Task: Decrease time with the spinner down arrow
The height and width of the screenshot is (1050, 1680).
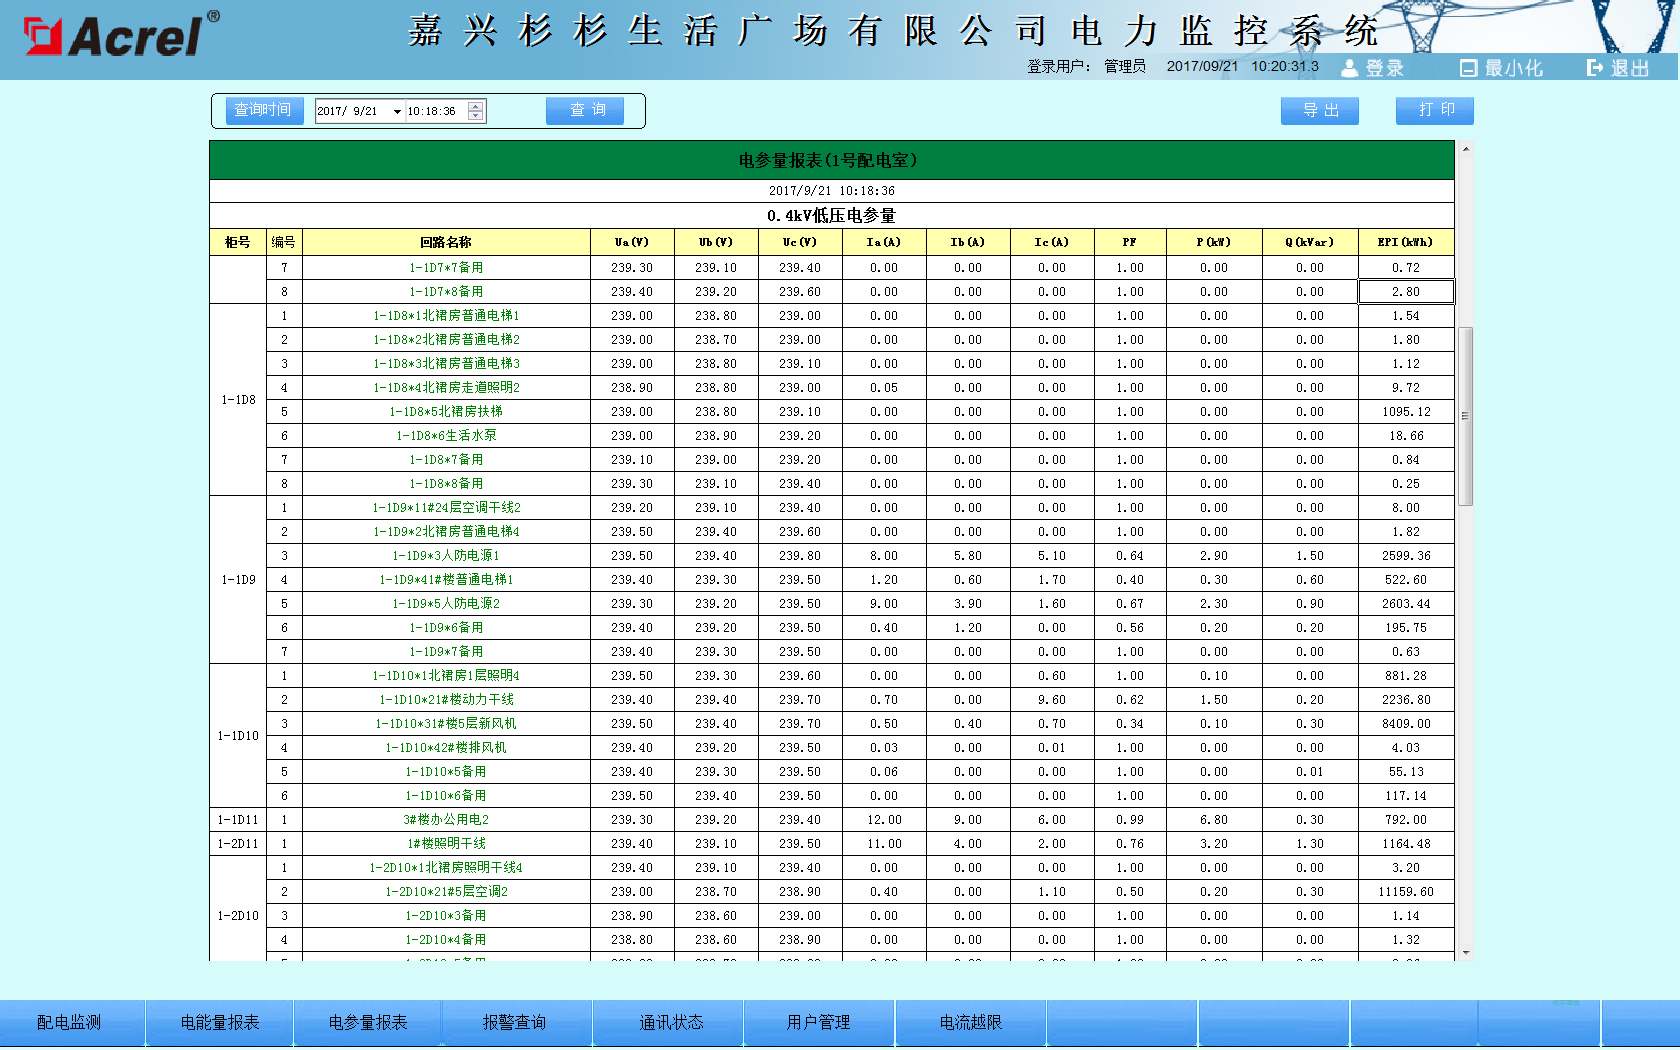Action: point(476,116)
